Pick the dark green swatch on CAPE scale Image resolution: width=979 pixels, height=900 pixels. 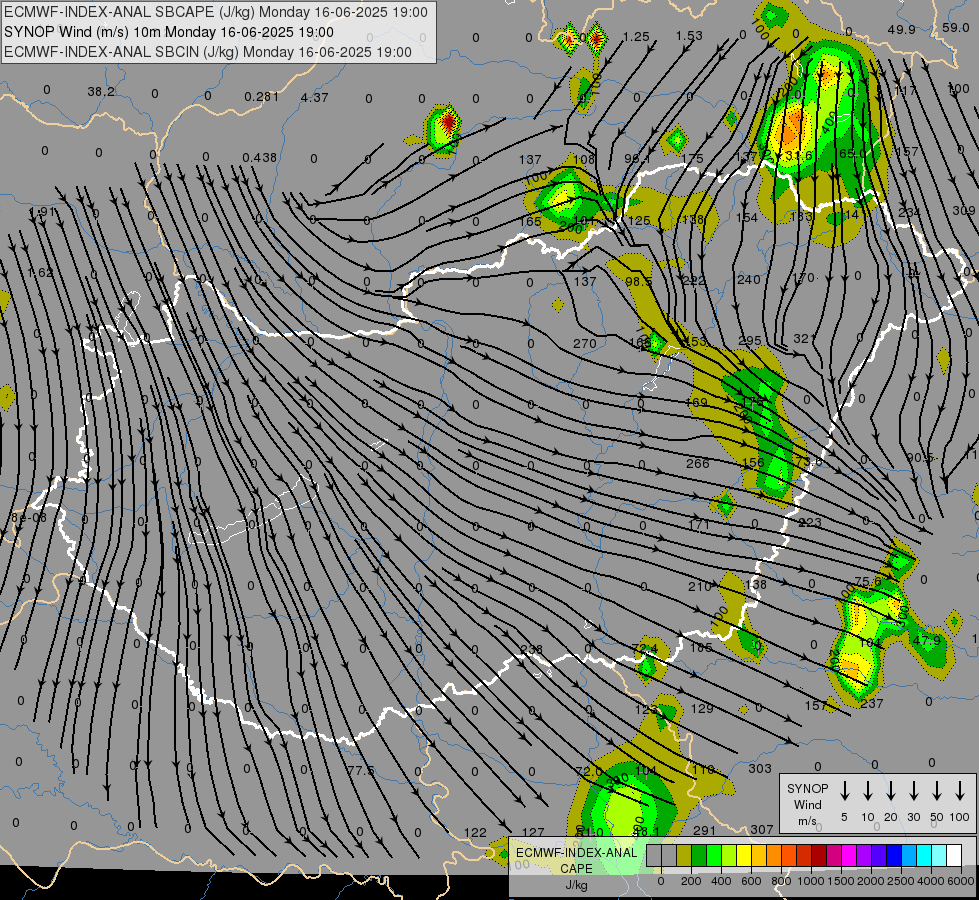[x=699, y=856]
